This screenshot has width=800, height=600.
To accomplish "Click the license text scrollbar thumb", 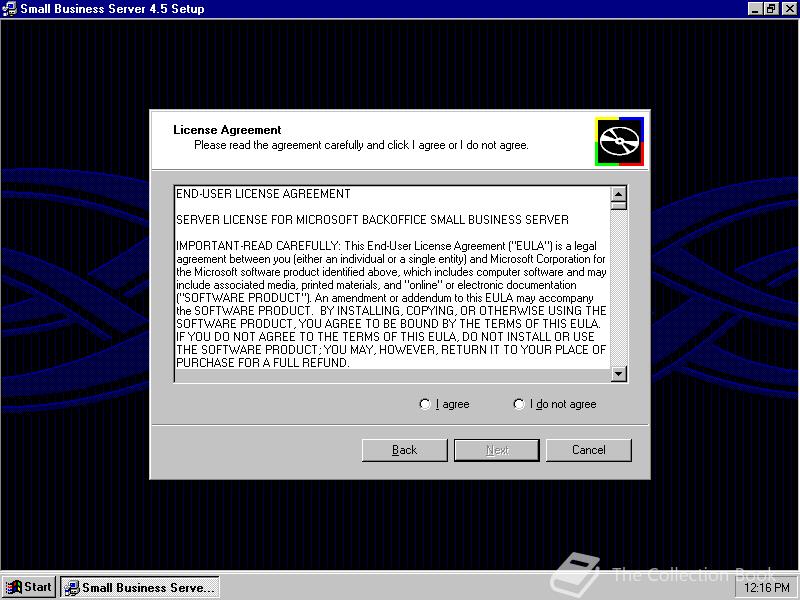I will 618,206.
